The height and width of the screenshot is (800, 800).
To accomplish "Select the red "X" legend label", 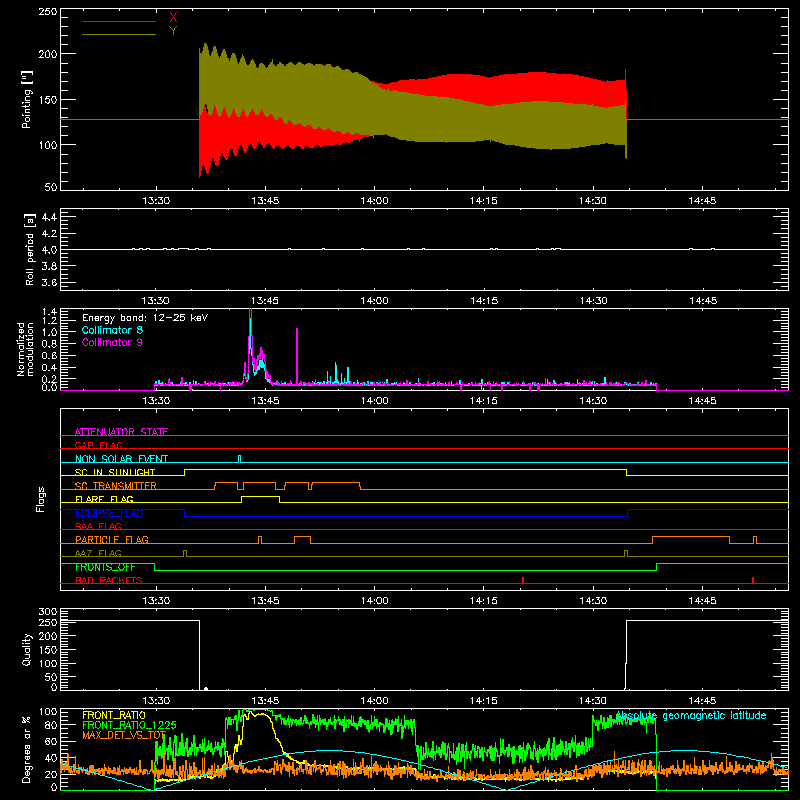I will pos(173,18).
